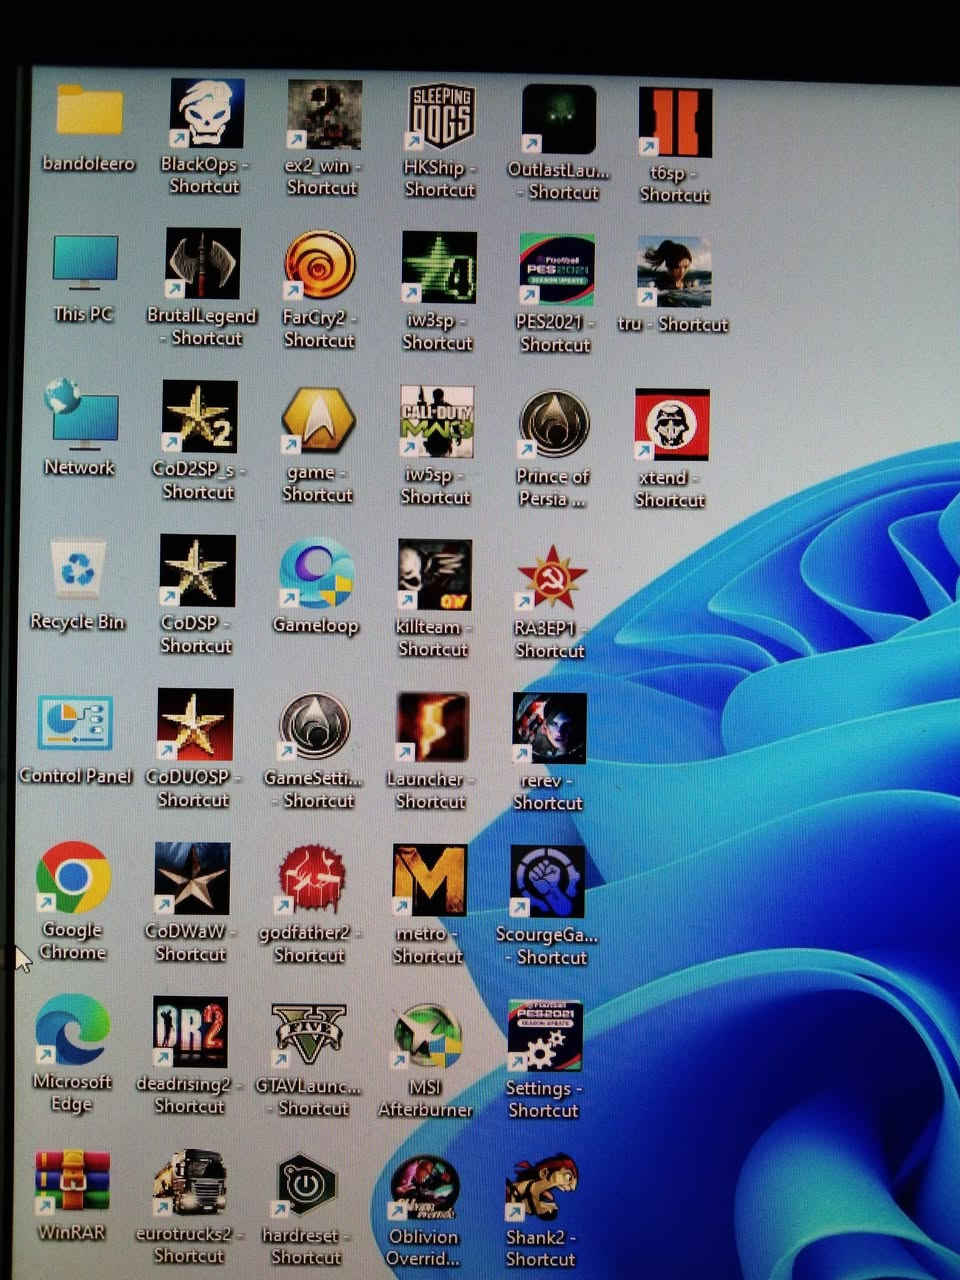Click the FarCry2 shortcut icon
The width and height of the screenshot is (960, 1280).
(x=319, y=266)
